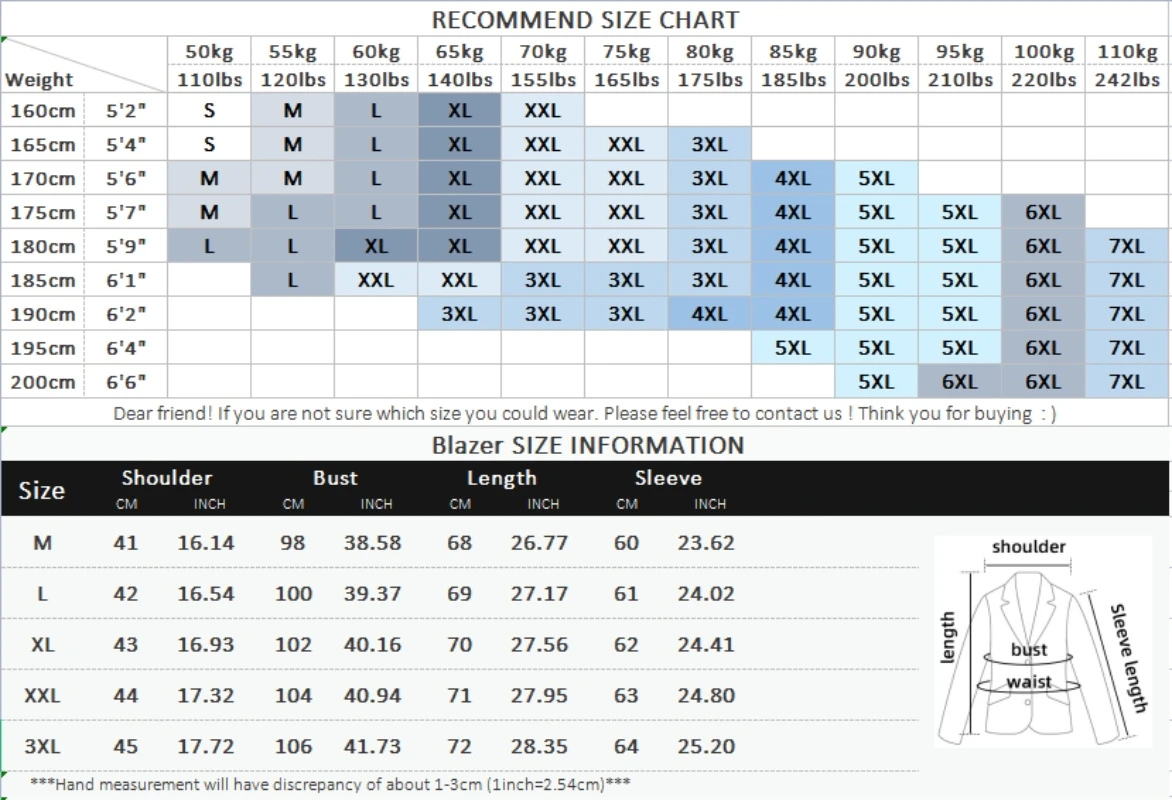Select the 50kg 110lbs column header
1172x800 pixels.
coord(209,65)
